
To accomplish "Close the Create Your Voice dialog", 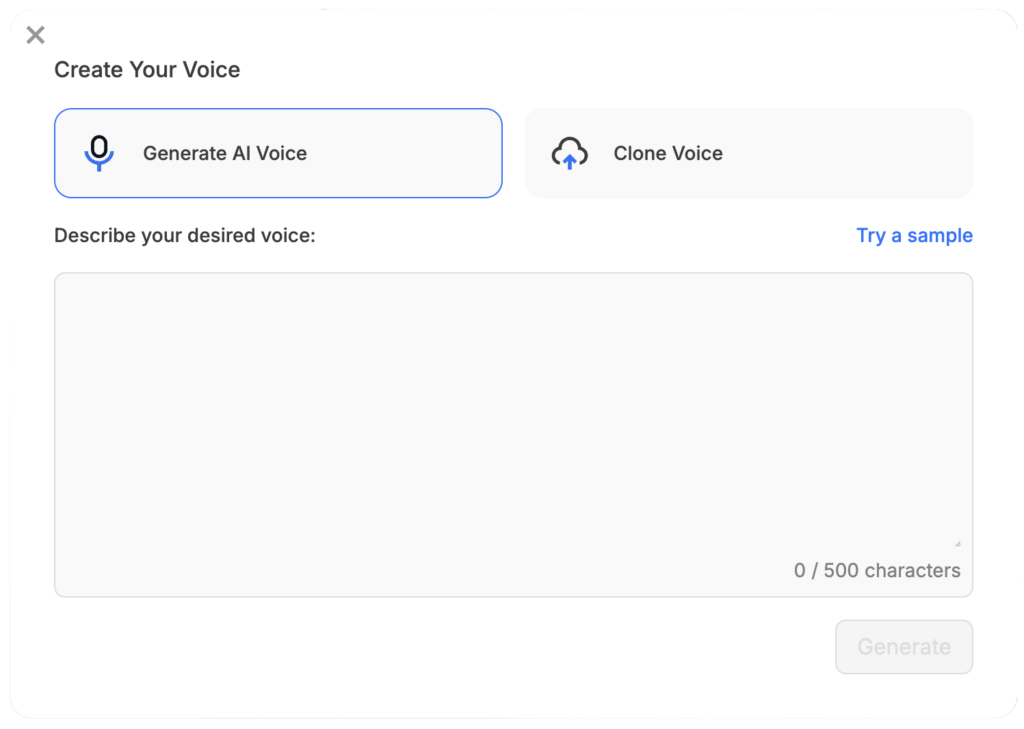I will pyautogui.click(x=35, y=35).
